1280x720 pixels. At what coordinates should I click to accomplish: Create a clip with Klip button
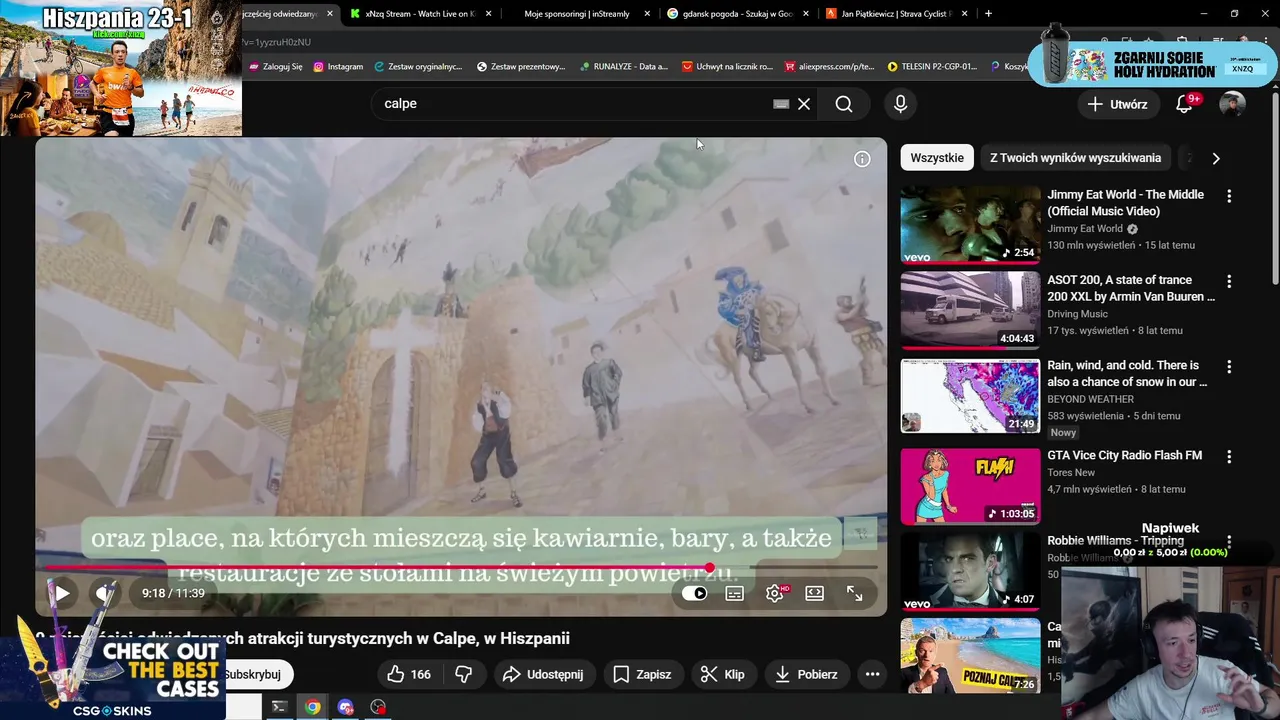(x=722, y=674)
